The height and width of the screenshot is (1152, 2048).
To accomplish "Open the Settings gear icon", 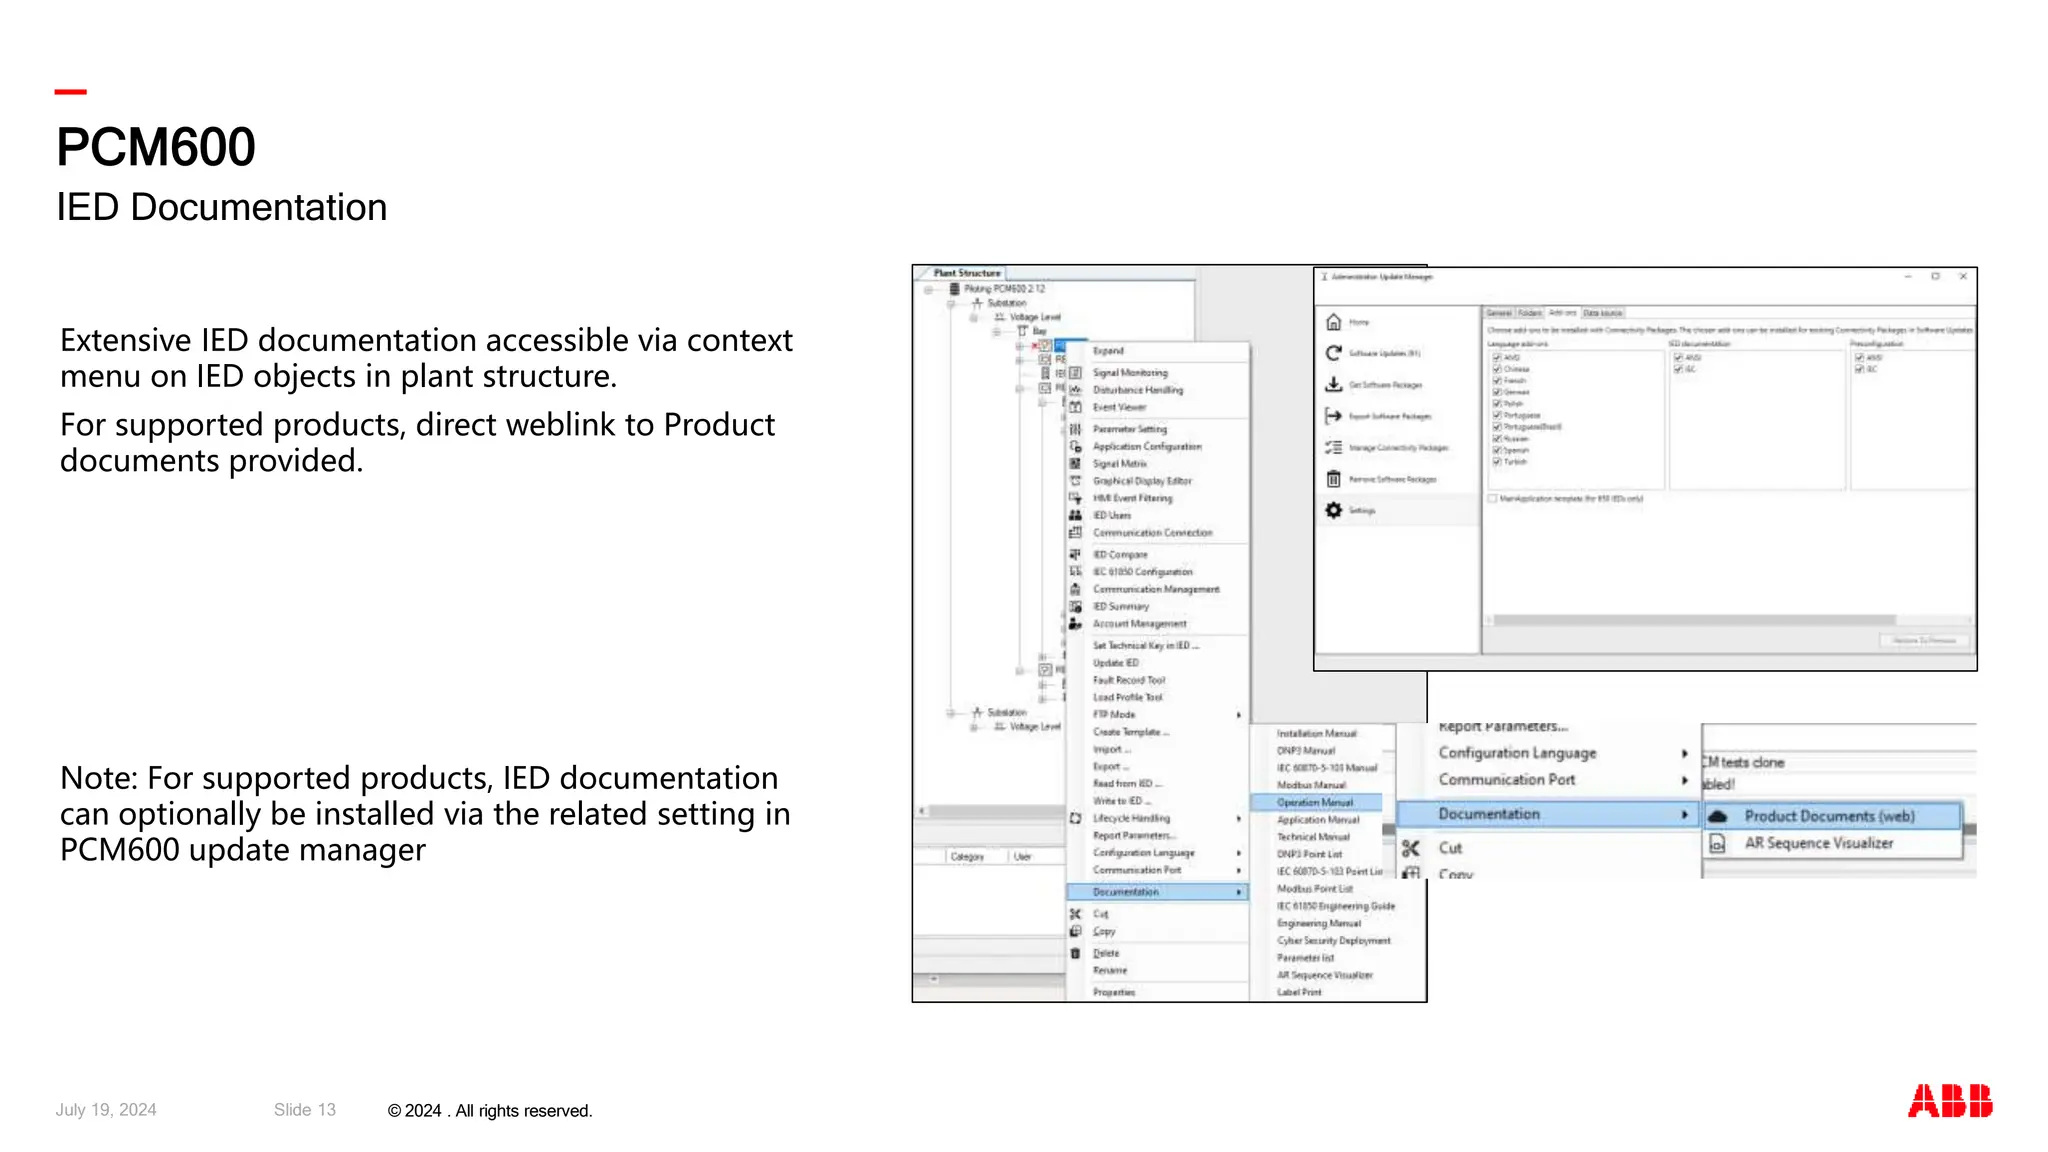I will click(x=1333, y=510).
